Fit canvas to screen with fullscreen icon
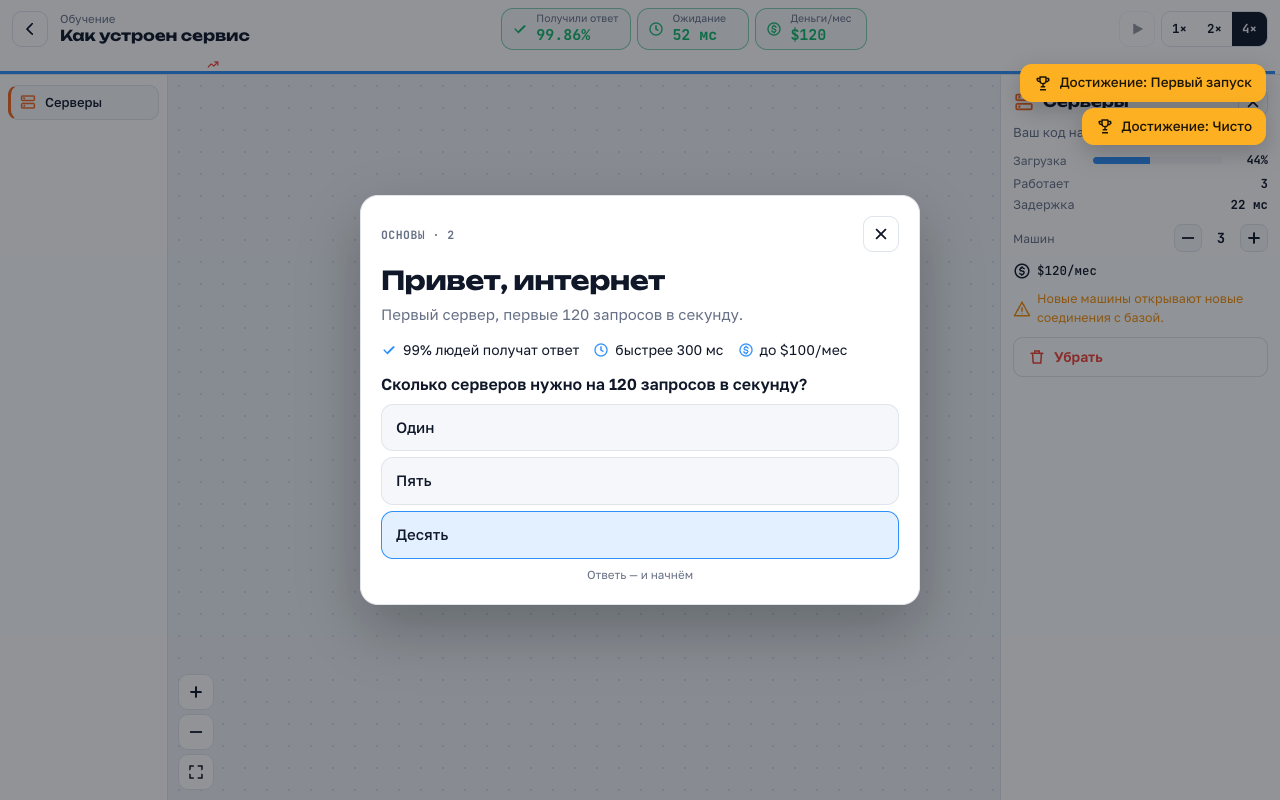Viewport: 1280px width, 800px height. coord(196,772)
